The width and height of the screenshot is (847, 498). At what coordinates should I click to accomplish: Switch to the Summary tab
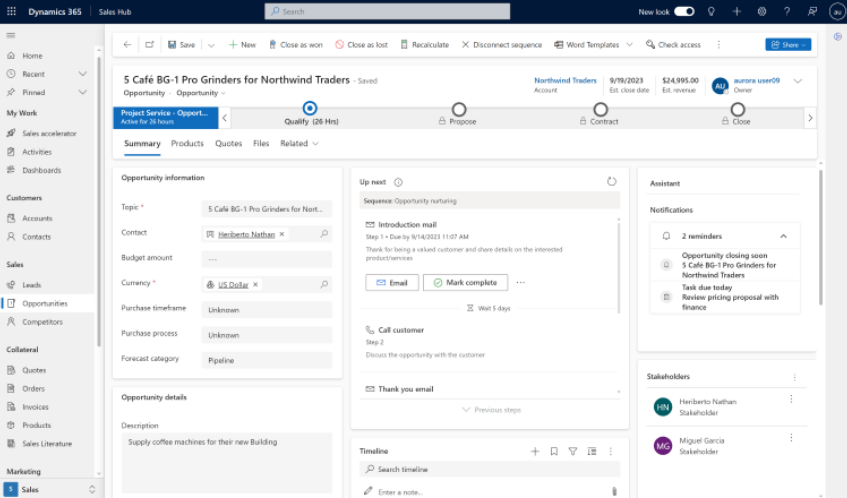[x=142, y=144]
